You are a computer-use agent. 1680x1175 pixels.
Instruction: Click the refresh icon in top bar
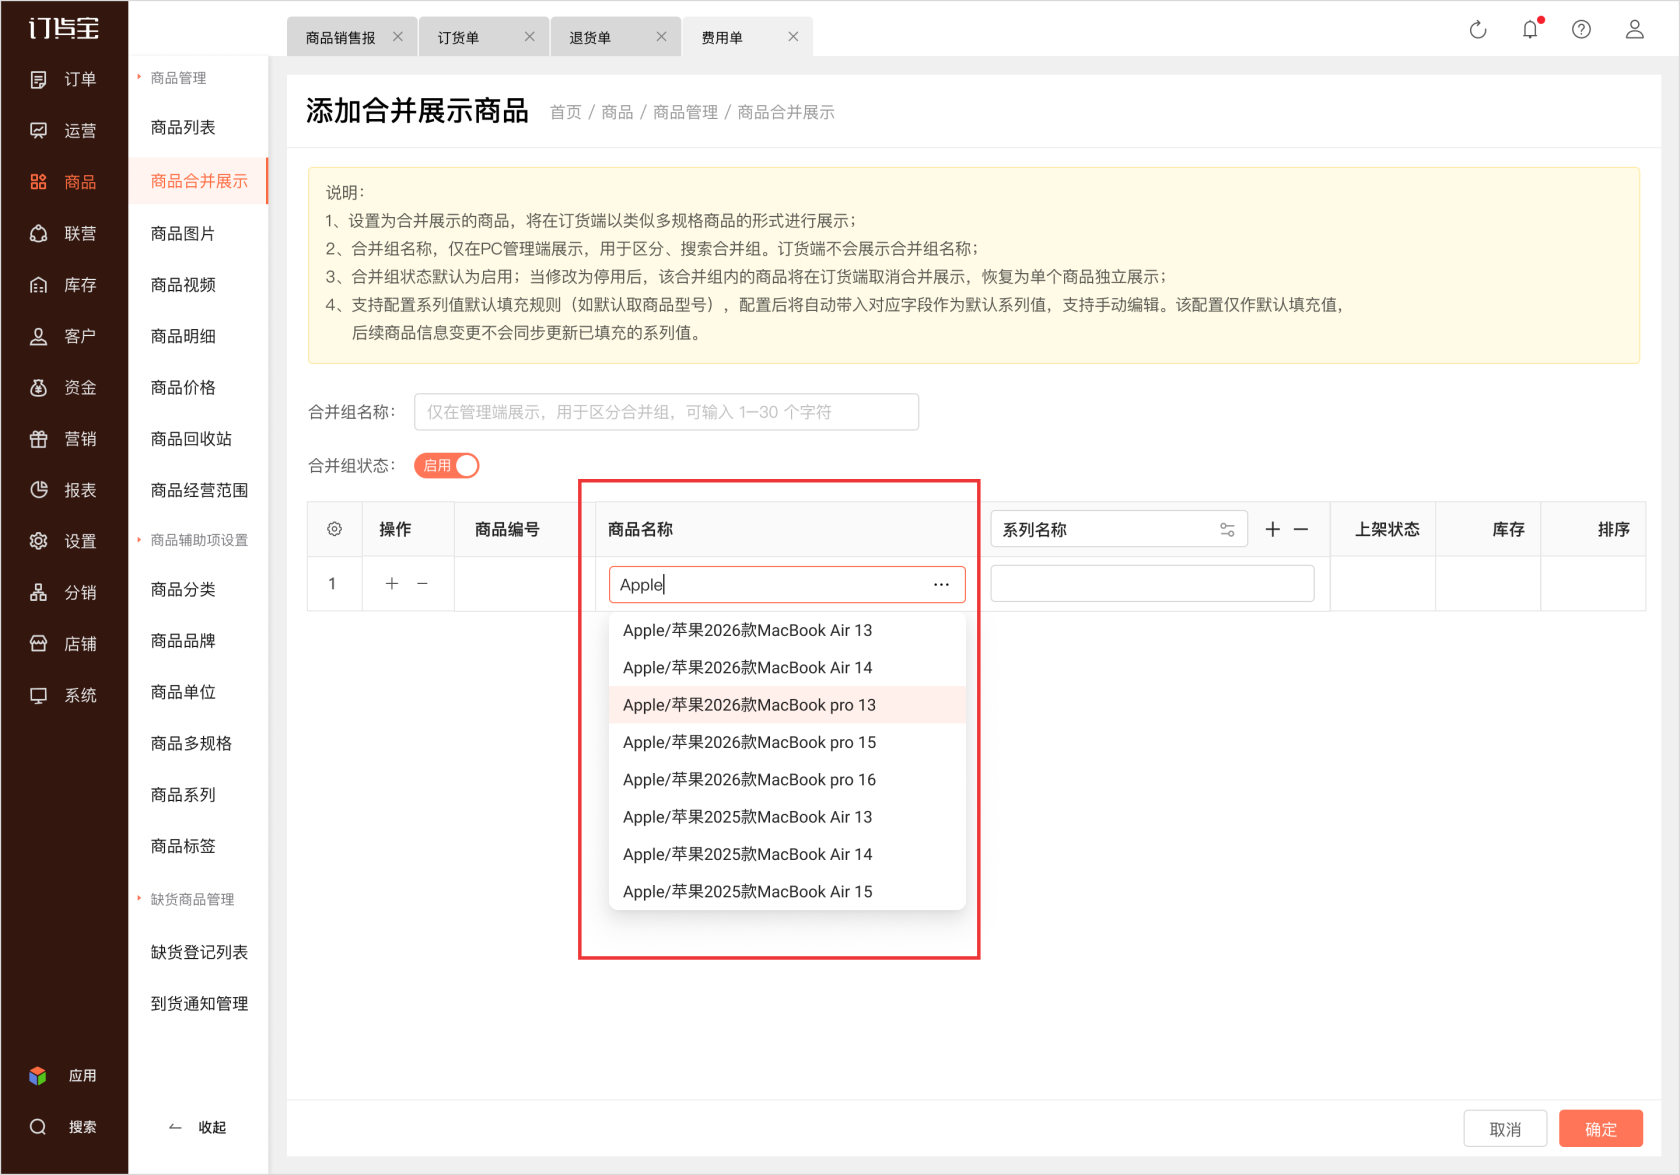[1478, 30]
